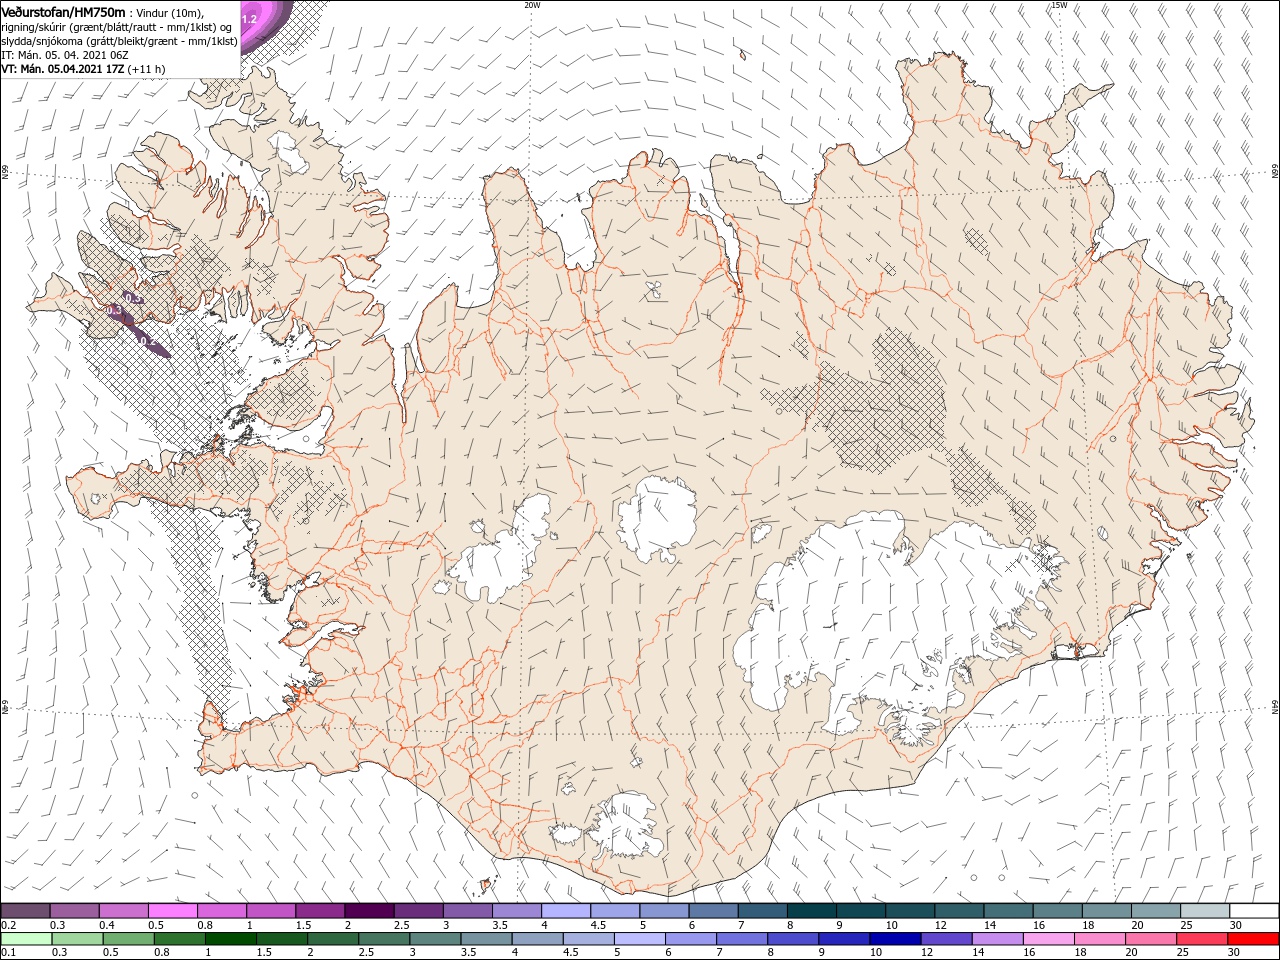Viewport: 1280px width, 960px height.
Task: Click the 'Vindur (10m)' legend text
Action: 170,12
